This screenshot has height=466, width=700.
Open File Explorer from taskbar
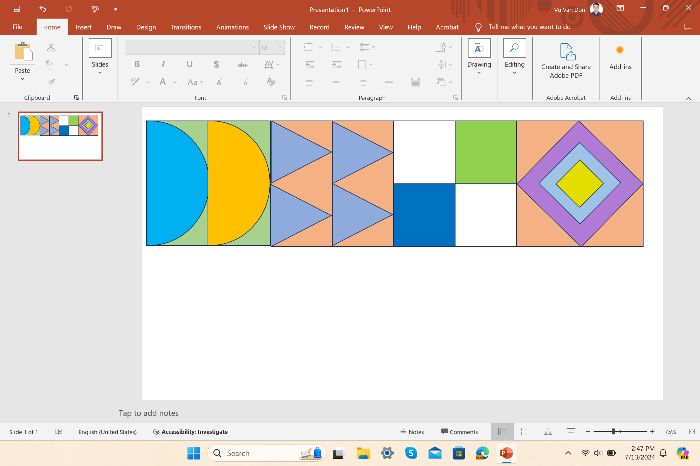click(x=363, y=453)
